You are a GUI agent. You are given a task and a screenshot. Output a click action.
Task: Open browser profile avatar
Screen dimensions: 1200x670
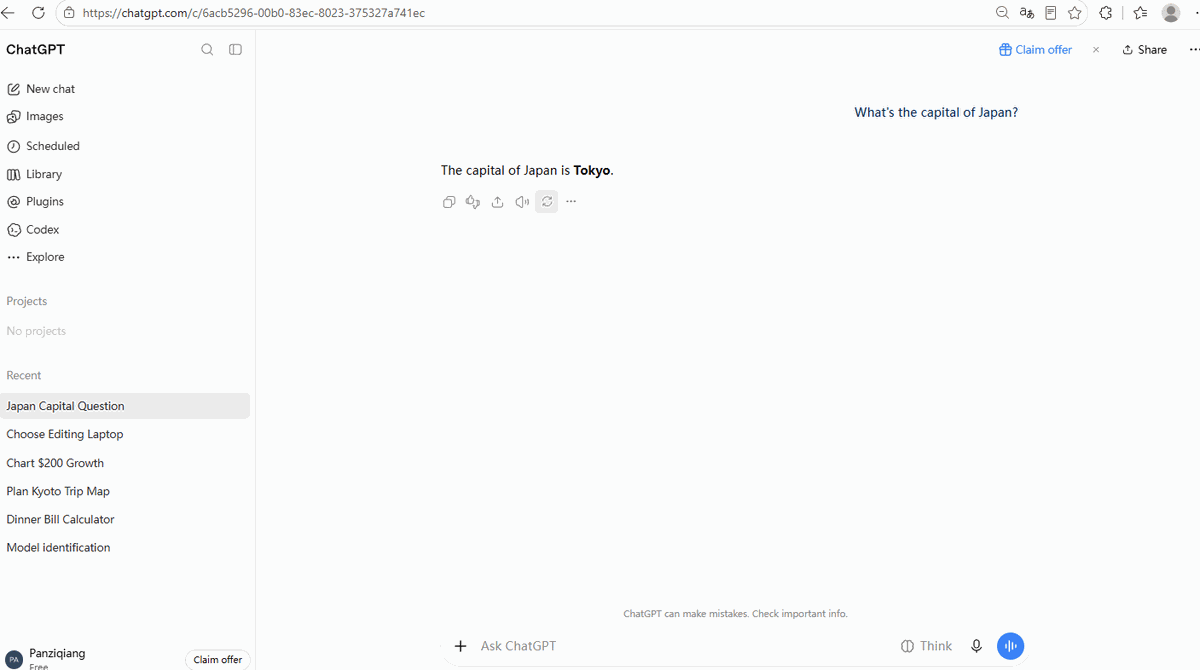(x=1171, y=13)
